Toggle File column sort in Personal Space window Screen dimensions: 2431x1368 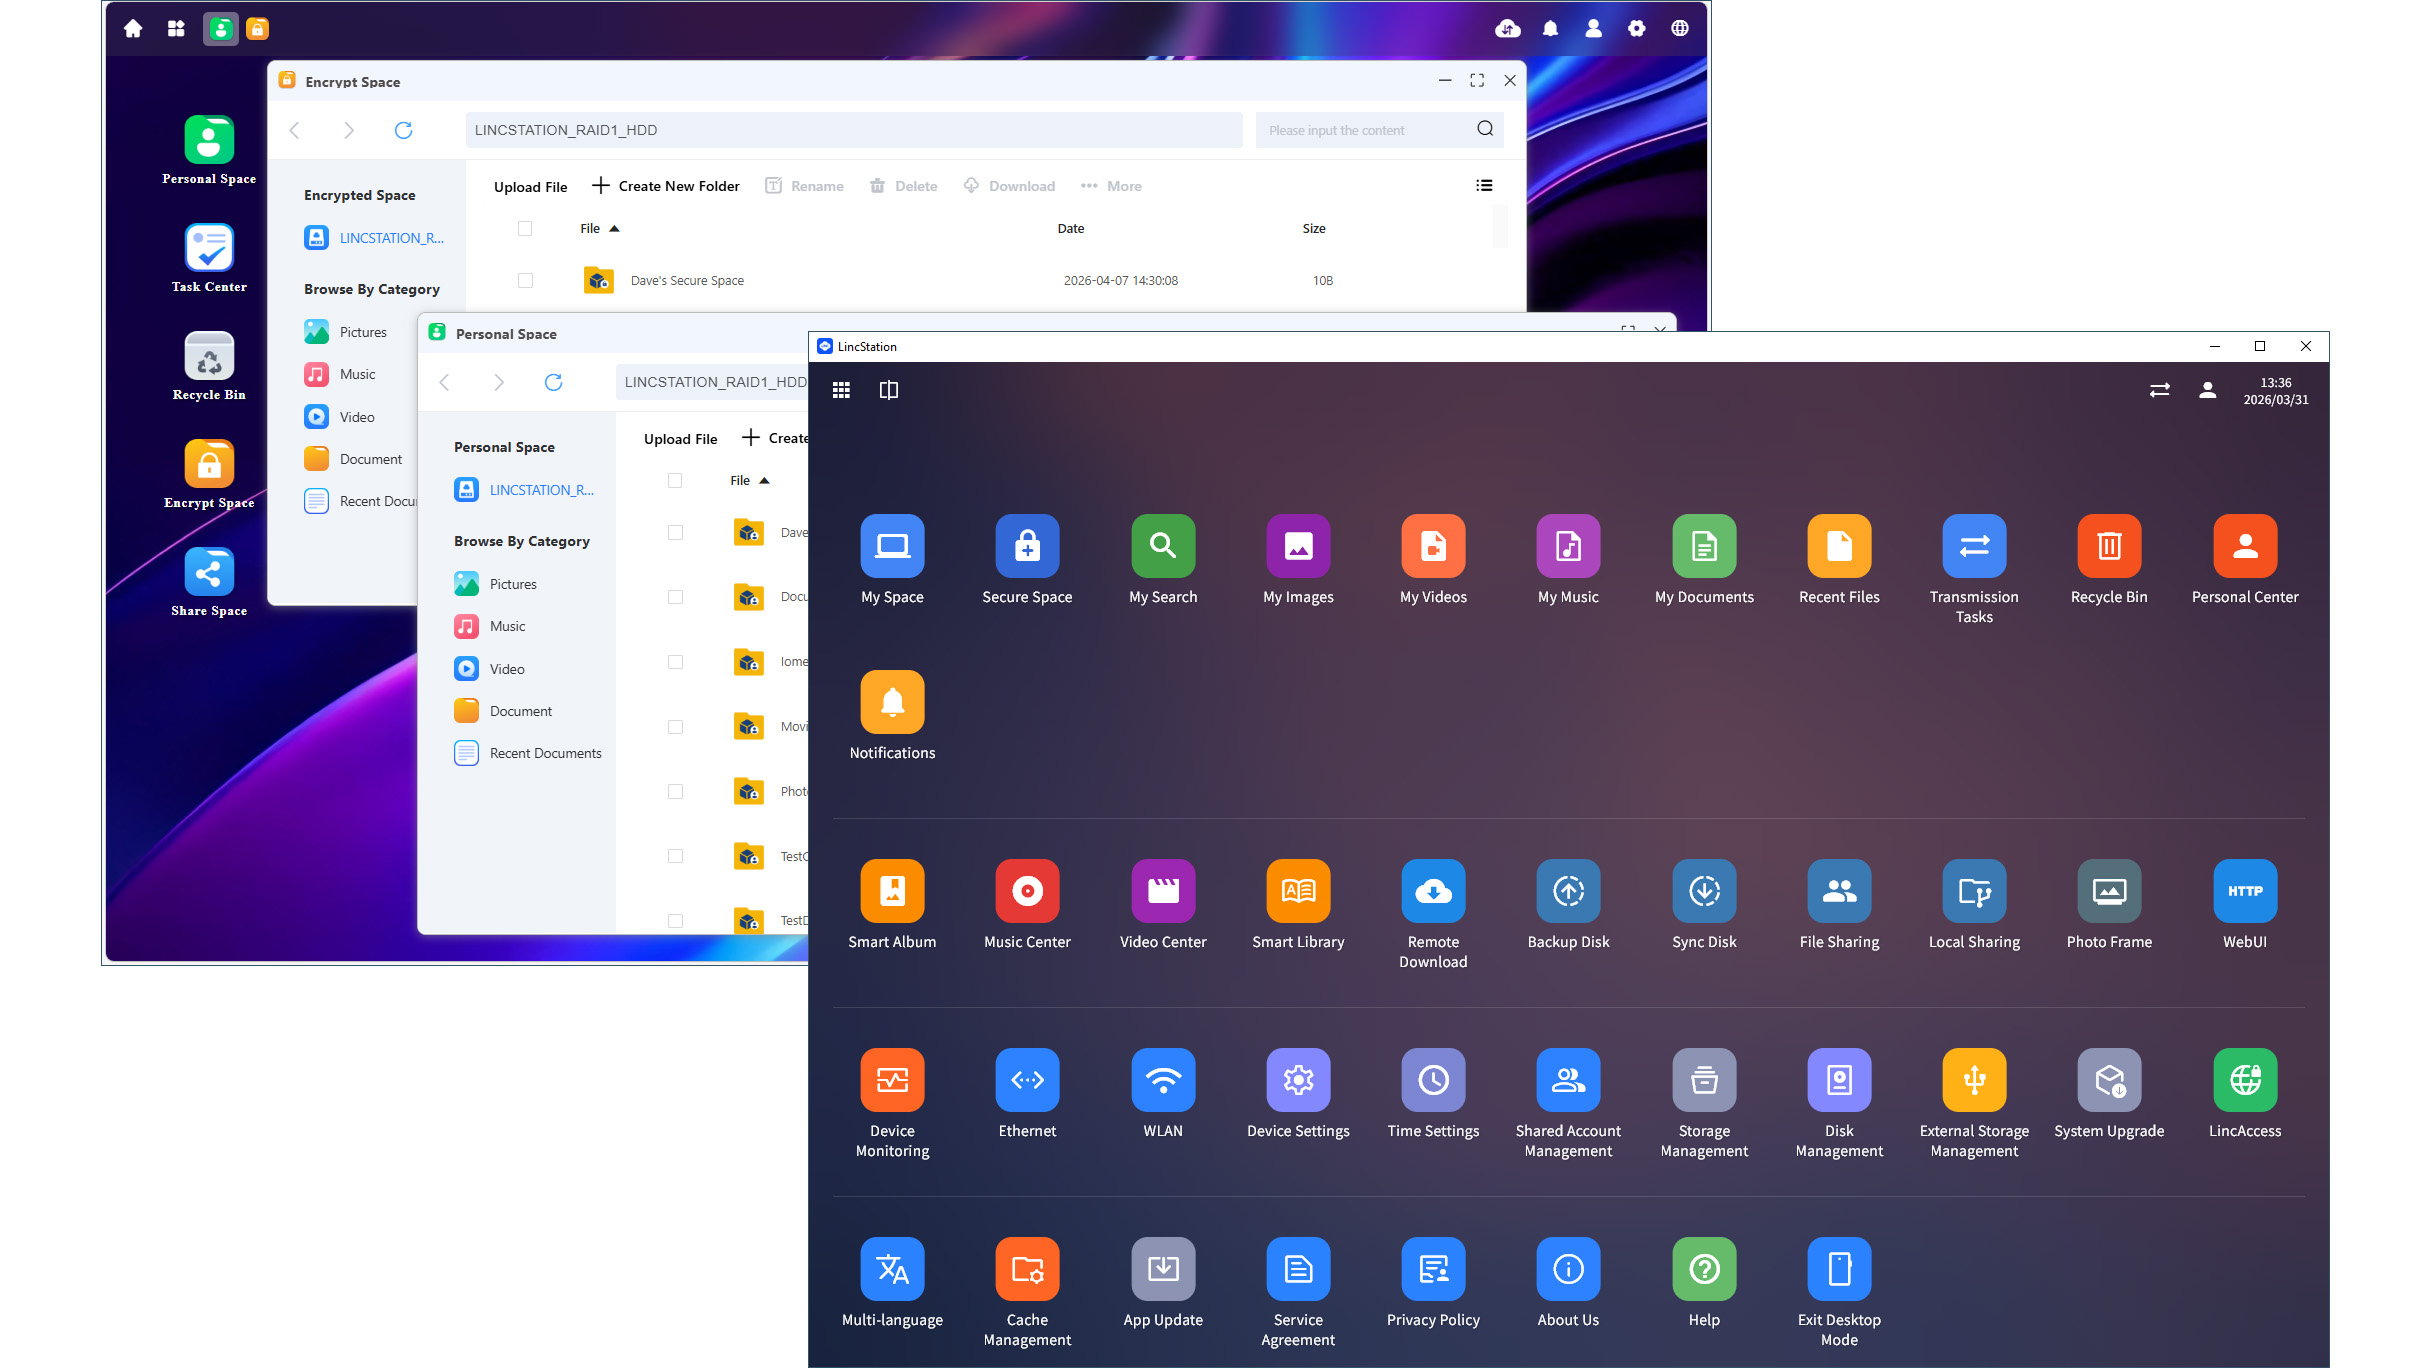tap(764, 481)
